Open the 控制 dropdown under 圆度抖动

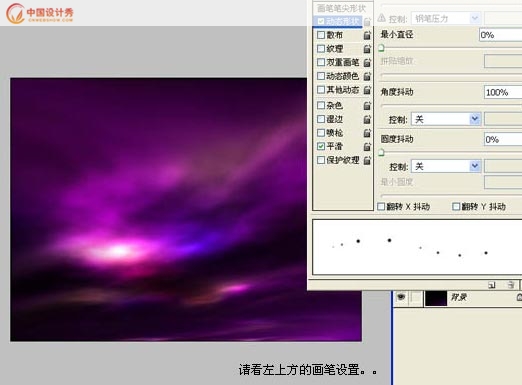click(446, 166)
